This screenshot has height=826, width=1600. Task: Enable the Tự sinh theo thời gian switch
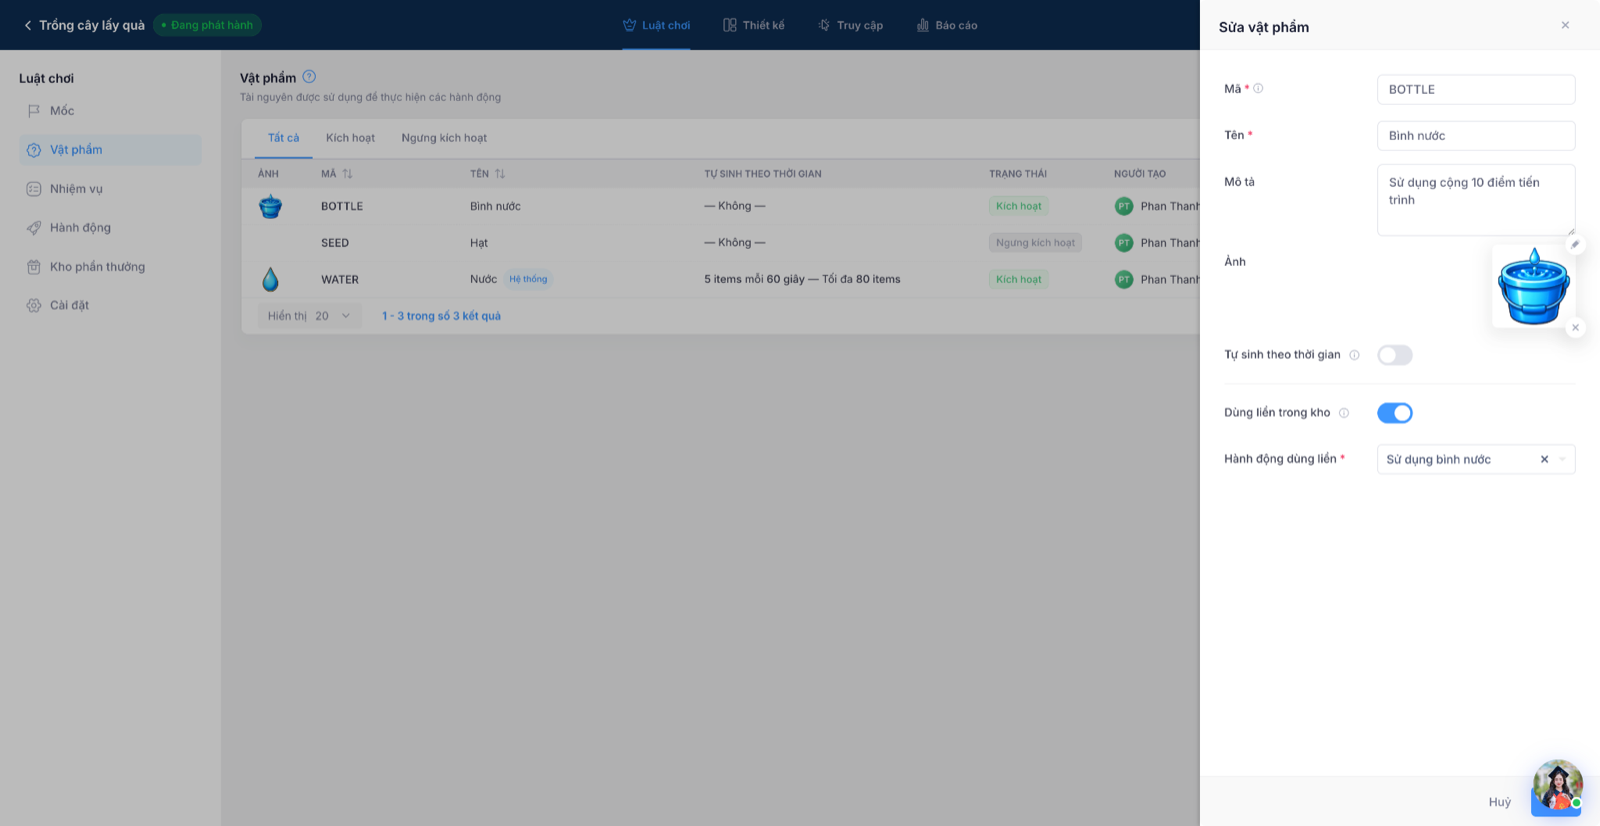pyautogui.click(x=1395, y=355)
